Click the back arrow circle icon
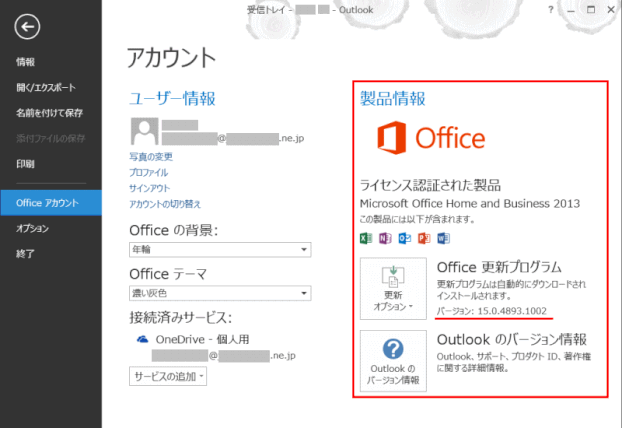The image size is (622, 428). (27, 27)
